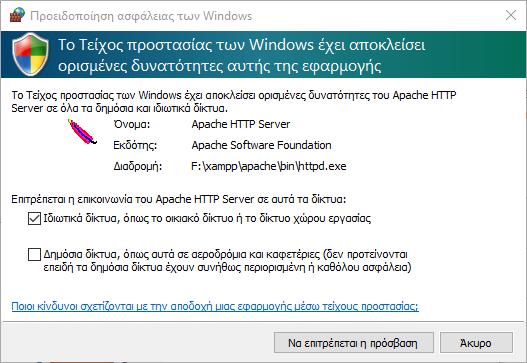This screenshot has height=363, width=527.
Task: Click the green banner heading text
Action: coord(242,55)
